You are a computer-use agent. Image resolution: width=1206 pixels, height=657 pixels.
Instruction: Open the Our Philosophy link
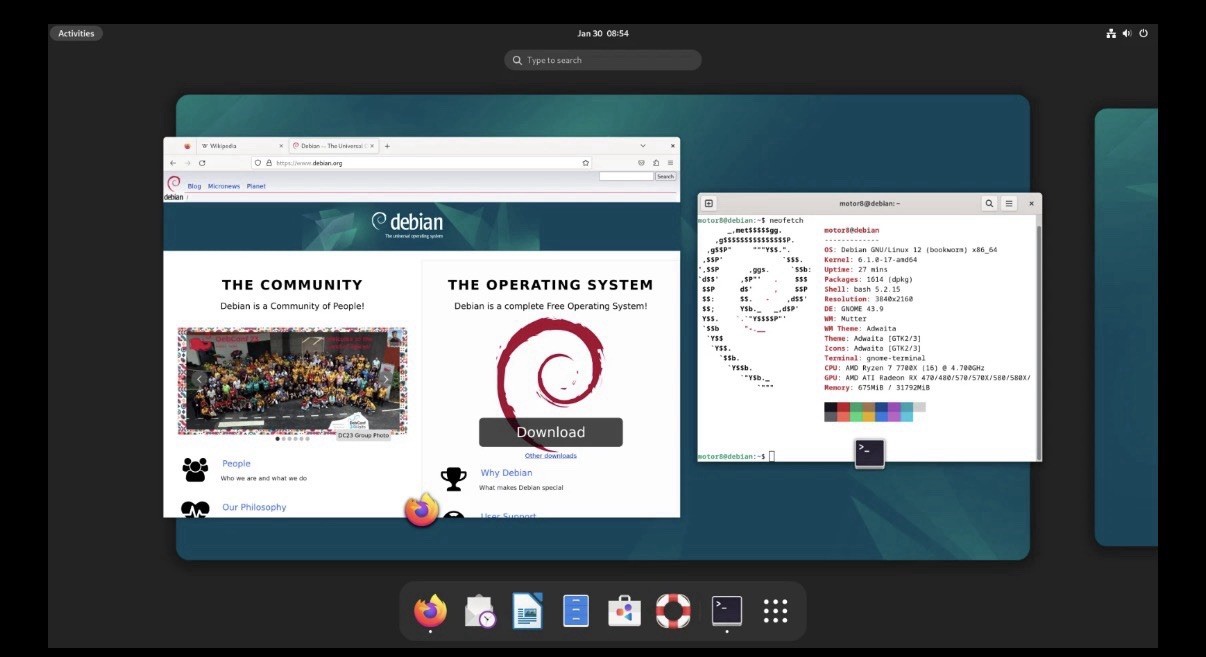[x=254, y=507]
